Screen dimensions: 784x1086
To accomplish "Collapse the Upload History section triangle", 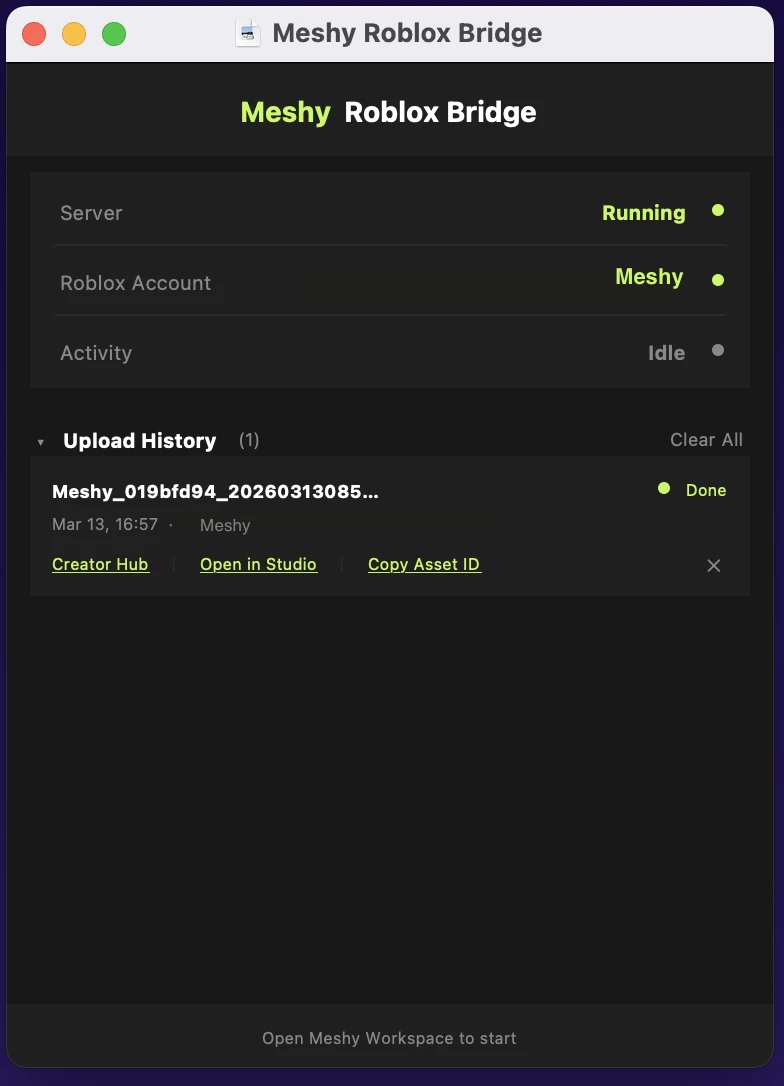I will point(41,442).
